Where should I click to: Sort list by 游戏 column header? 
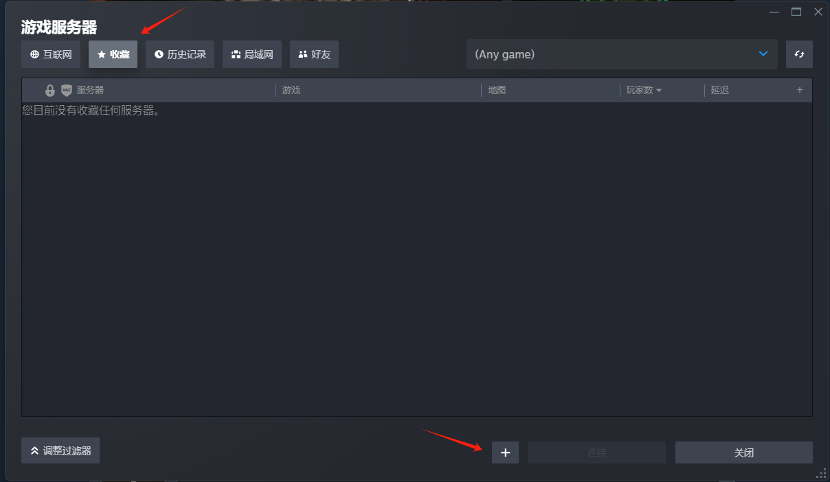point(292,90)
